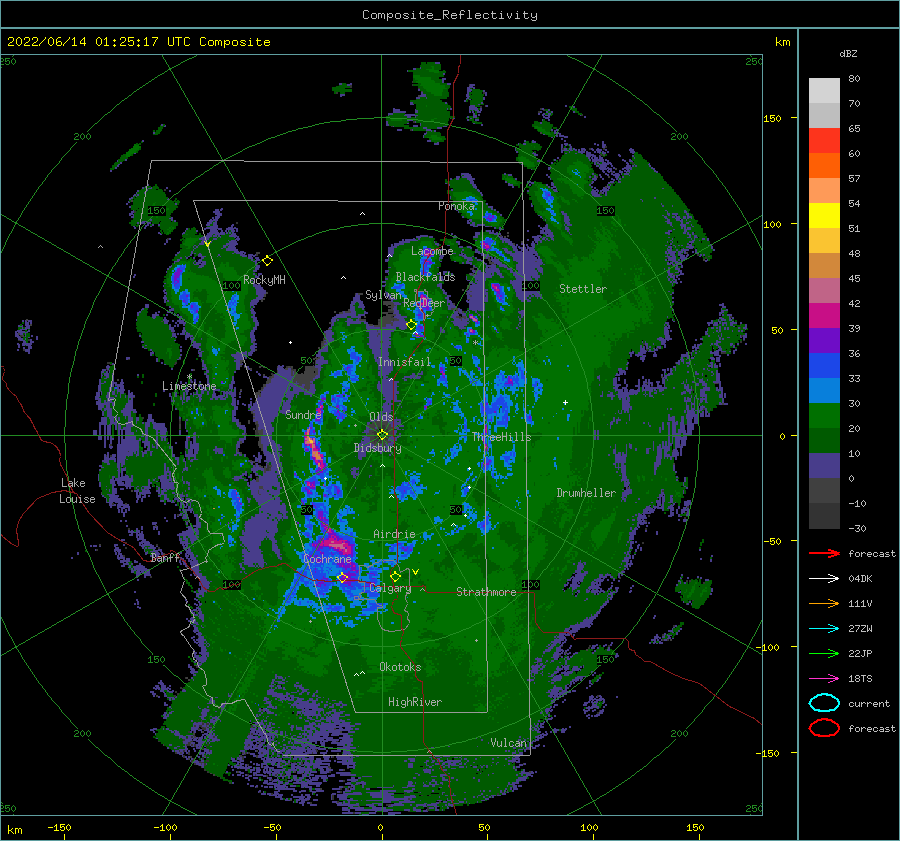Select the Cochrane label
The image size is (900, 841).
click(x=327, y=559)
